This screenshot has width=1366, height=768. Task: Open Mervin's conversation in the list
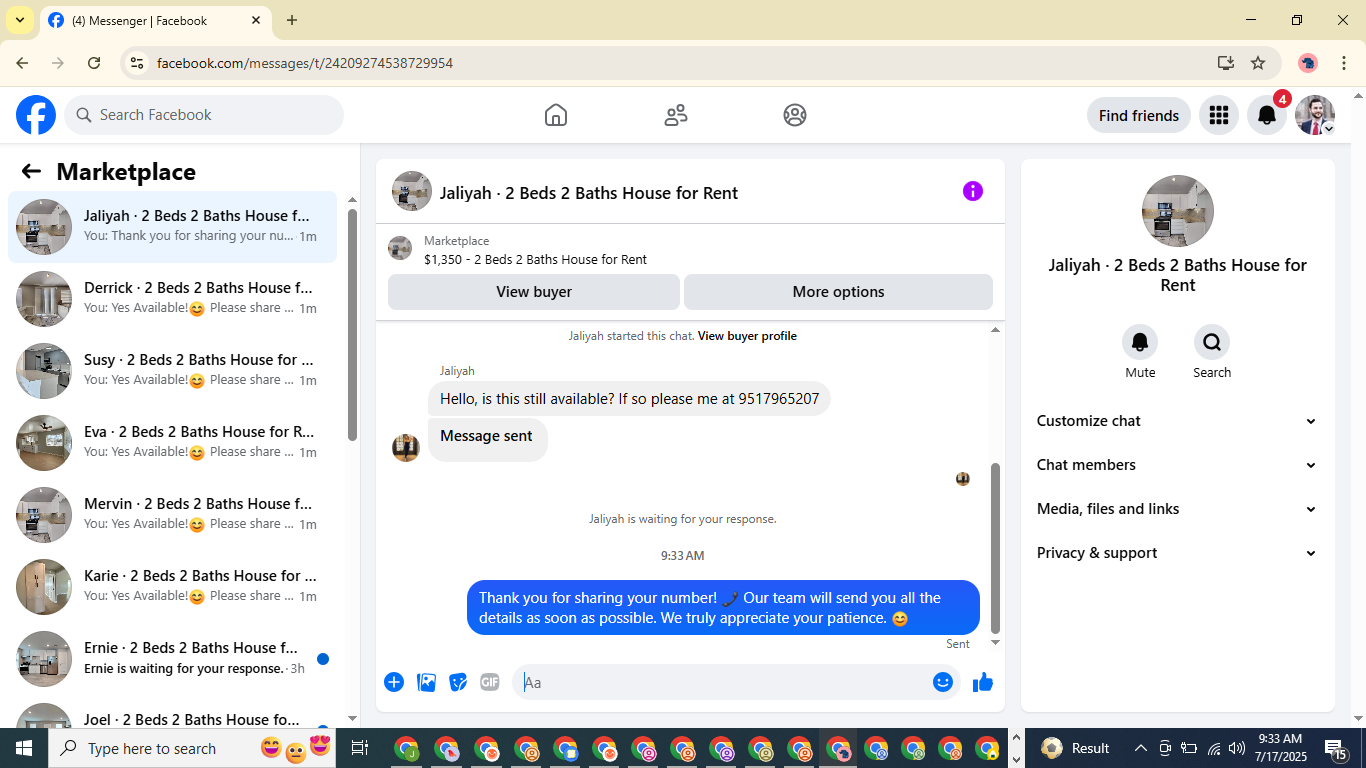(172, 515)
